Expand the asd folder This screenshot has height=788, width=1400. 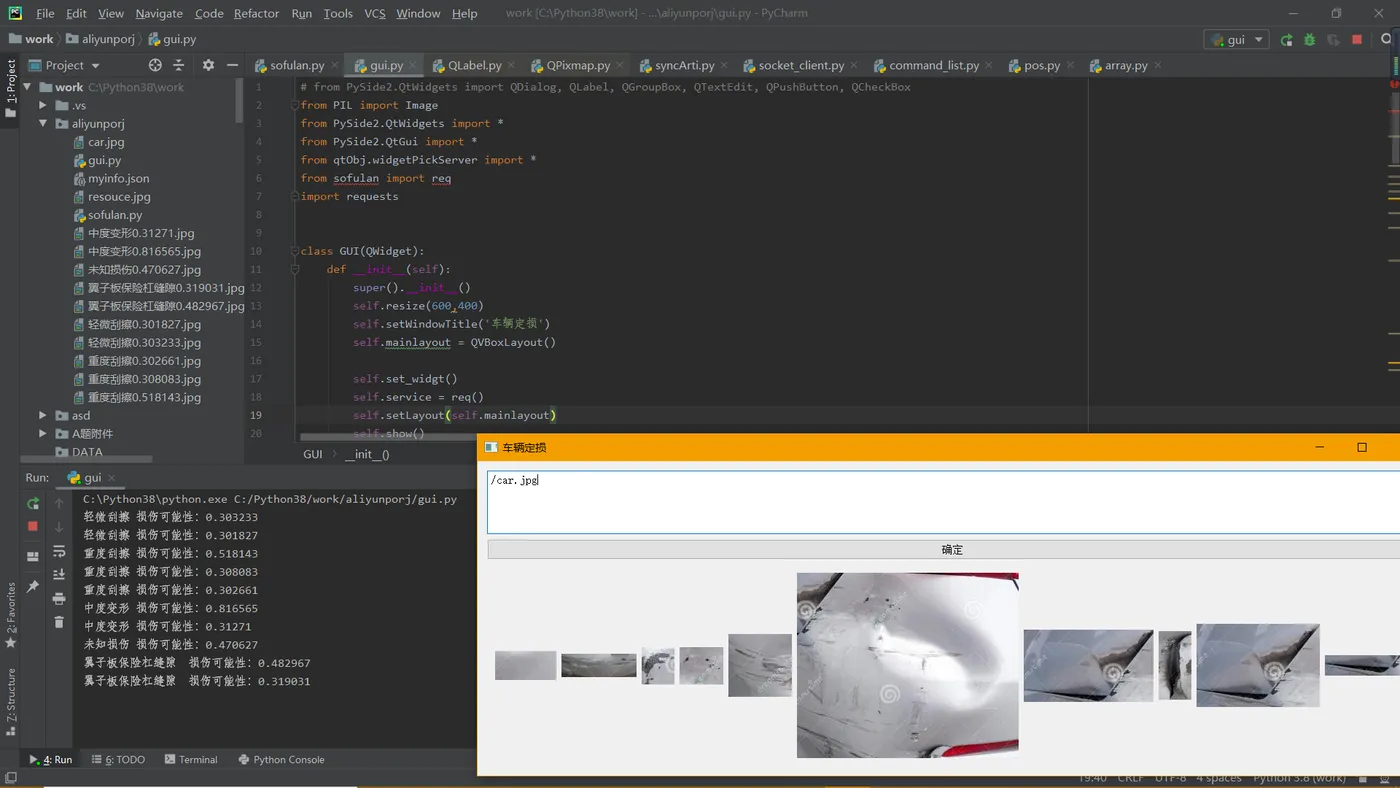(43, 415)
